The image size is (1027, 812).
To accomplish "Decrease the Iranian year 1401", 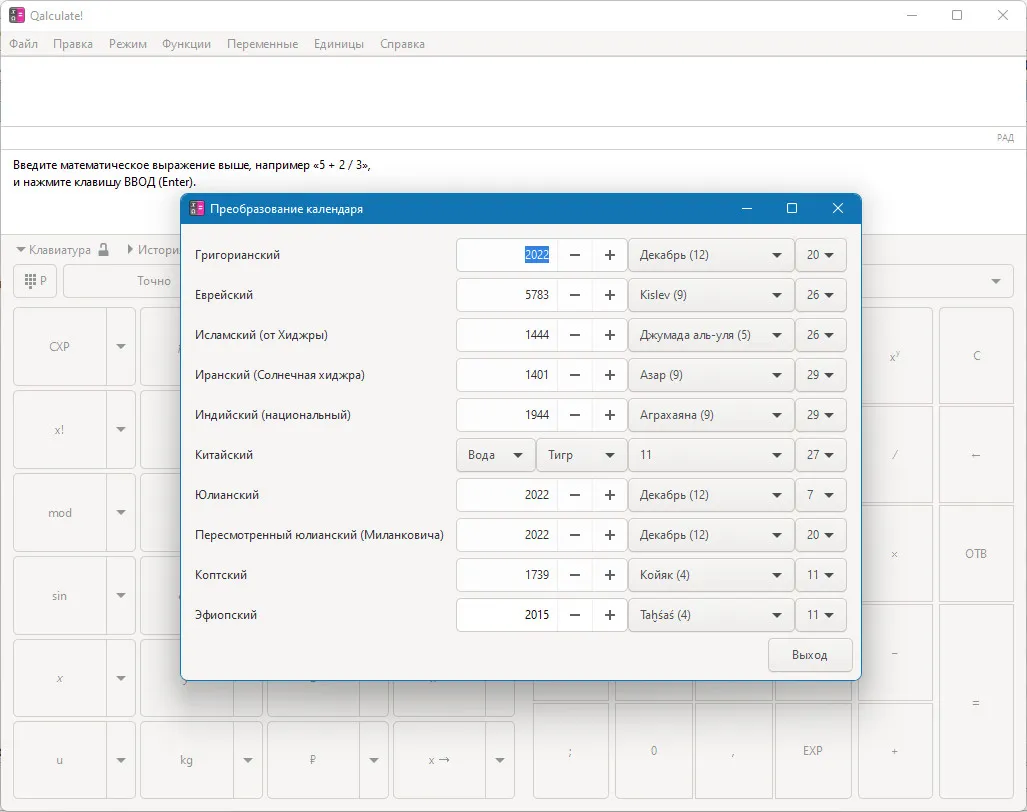I will (574, 375).
